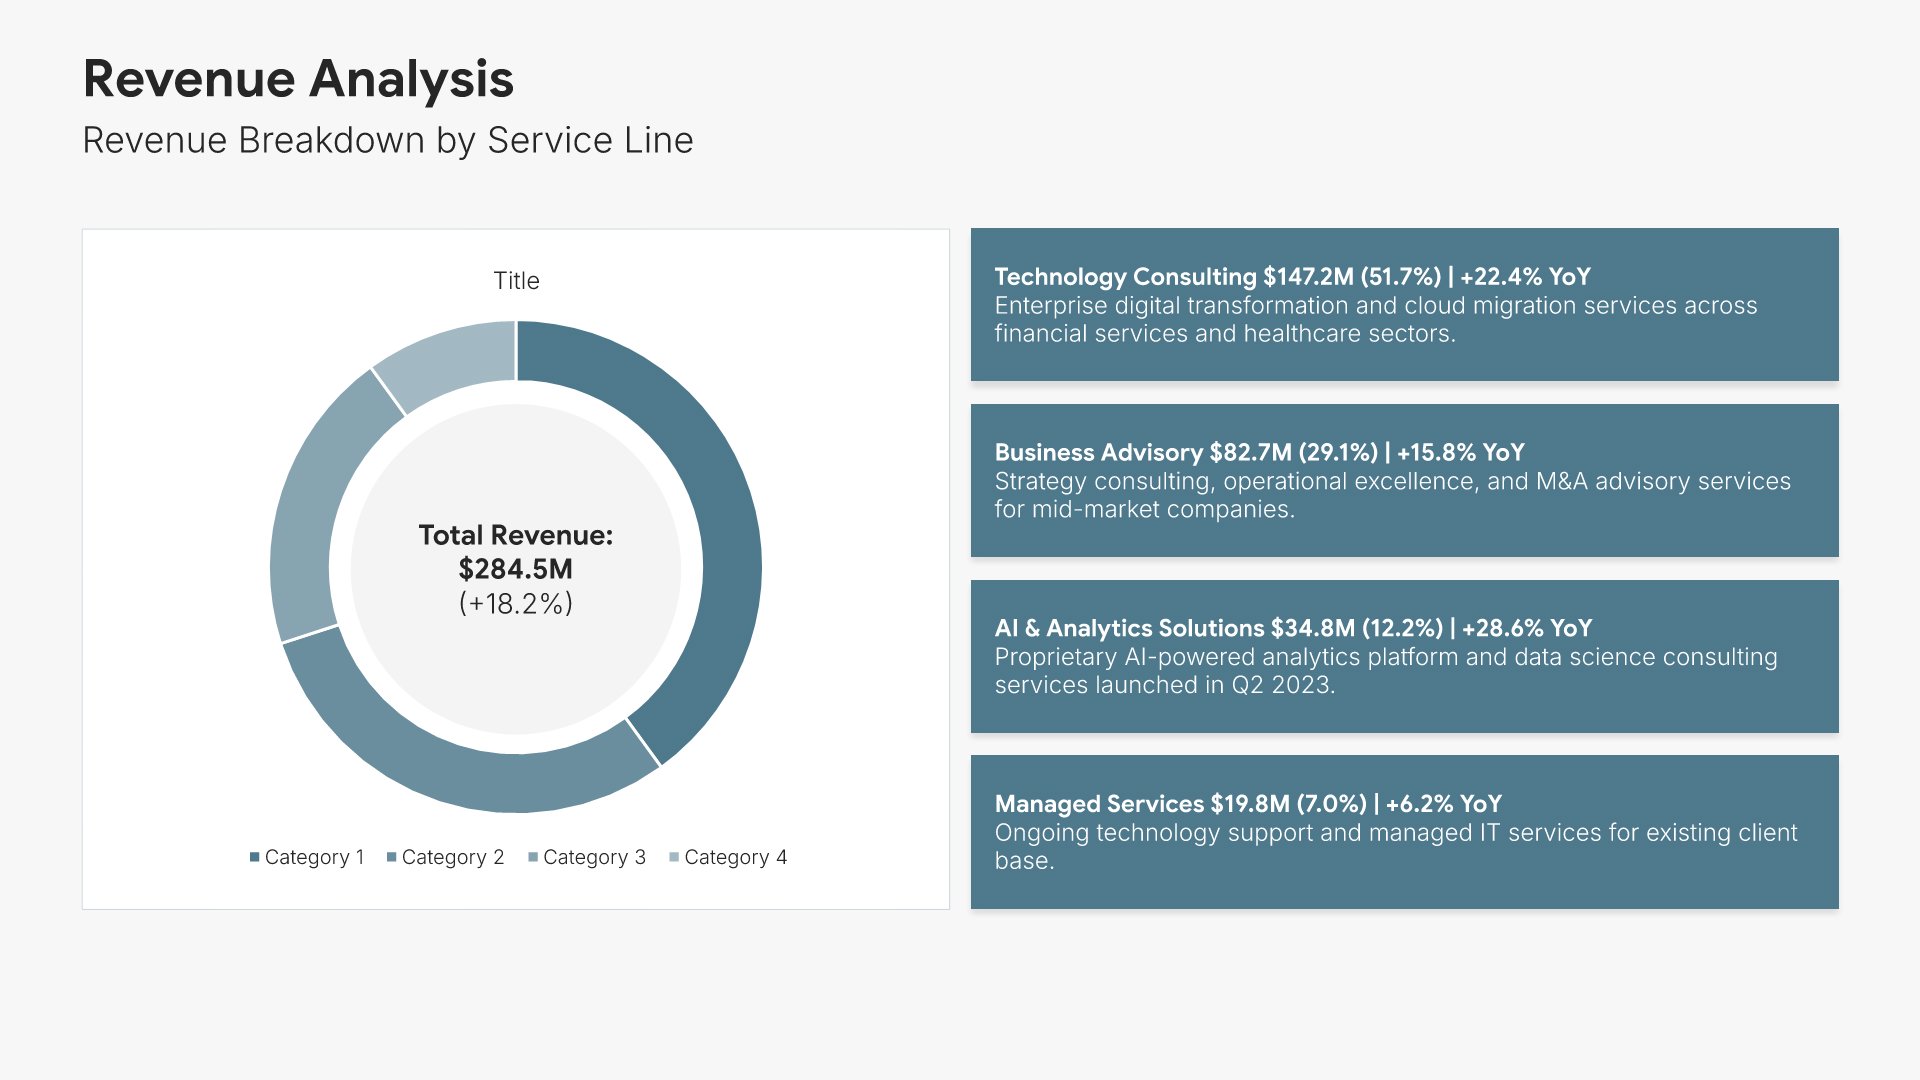Click the Revenue Analysis heading
The width and height of the screenshot is (1920, 1080).
(298, 79)
